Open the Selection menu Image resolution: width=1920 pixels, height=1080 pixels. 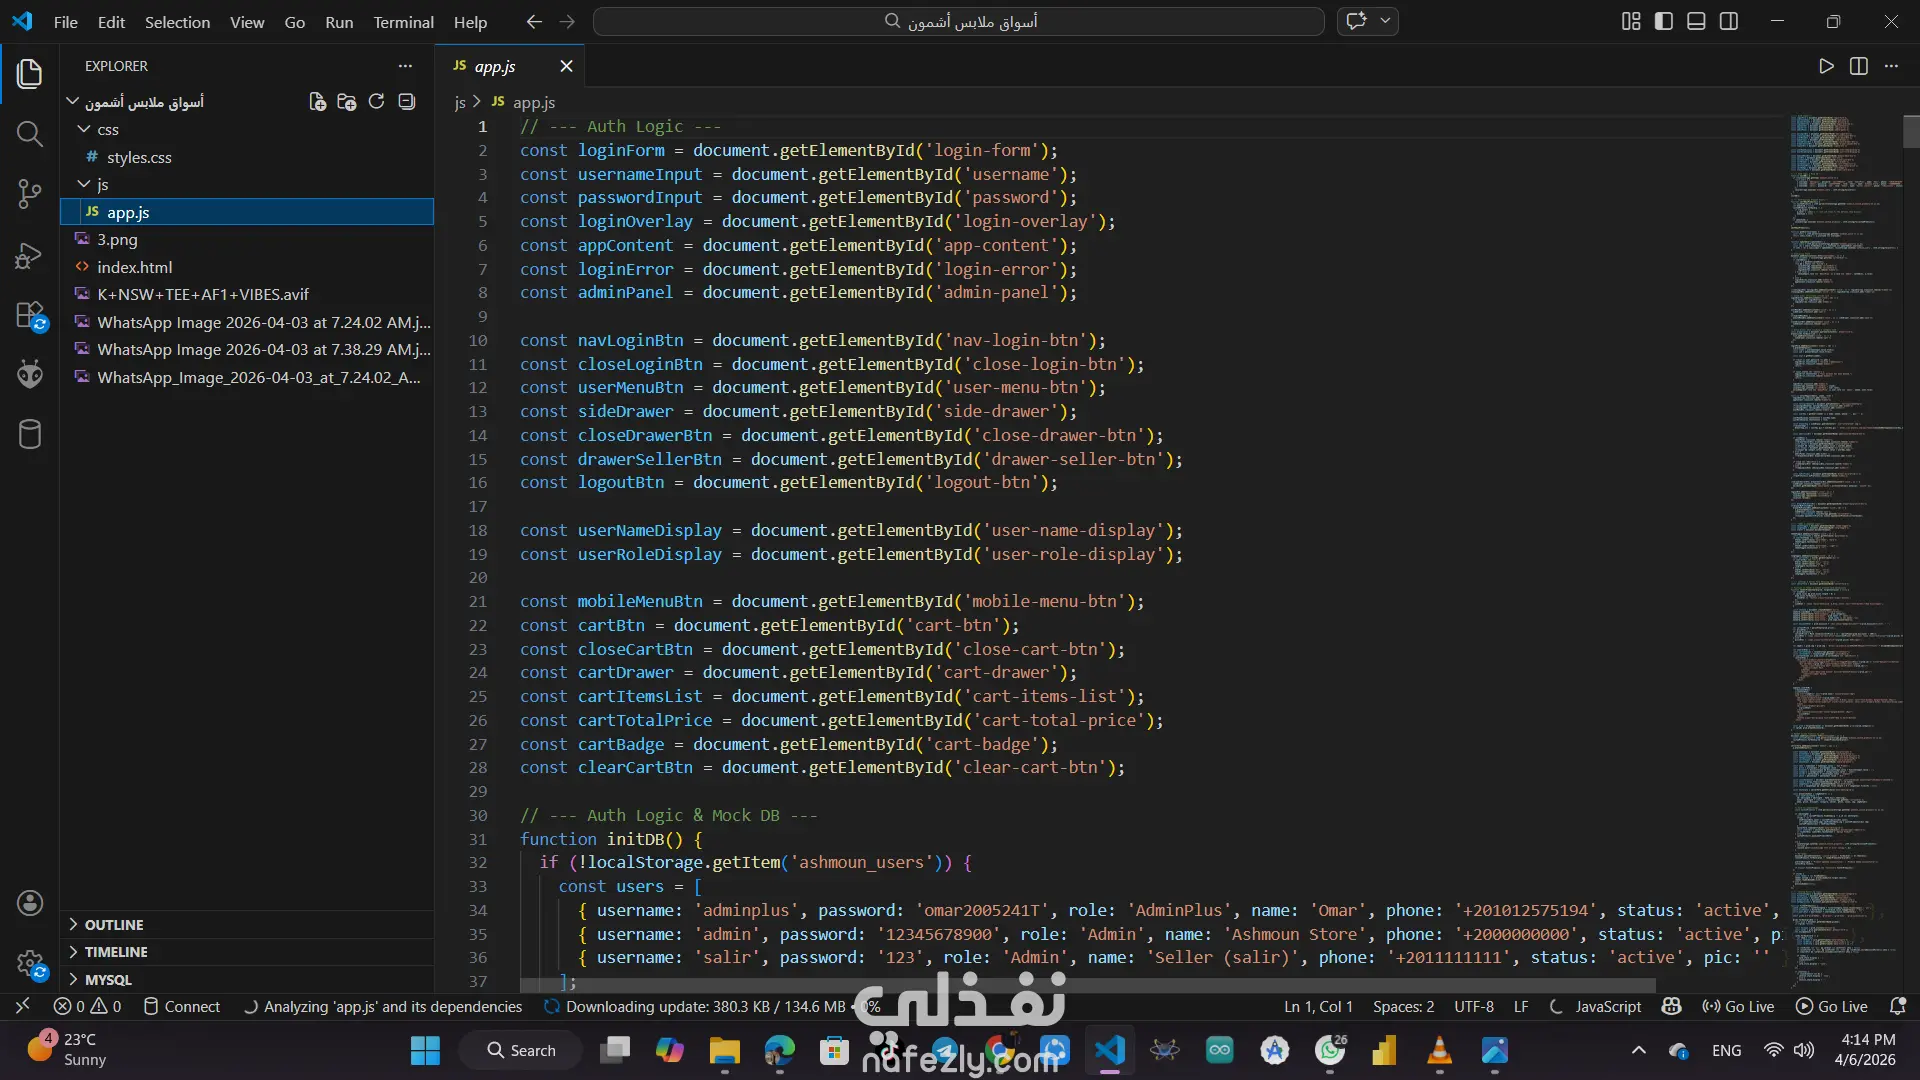click(177, 22)
